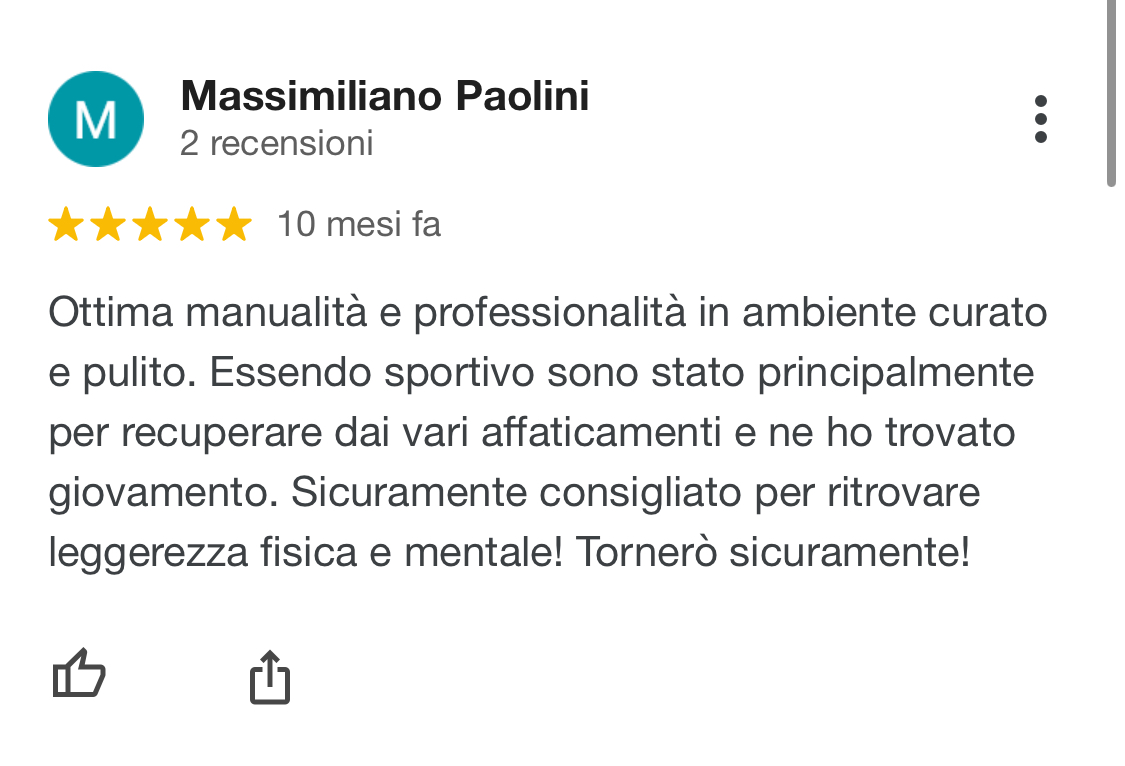Image resolution: width=1125 pixels, height=766 pixels.
Task: Click the second star icon
Action: tap(108, 224)
